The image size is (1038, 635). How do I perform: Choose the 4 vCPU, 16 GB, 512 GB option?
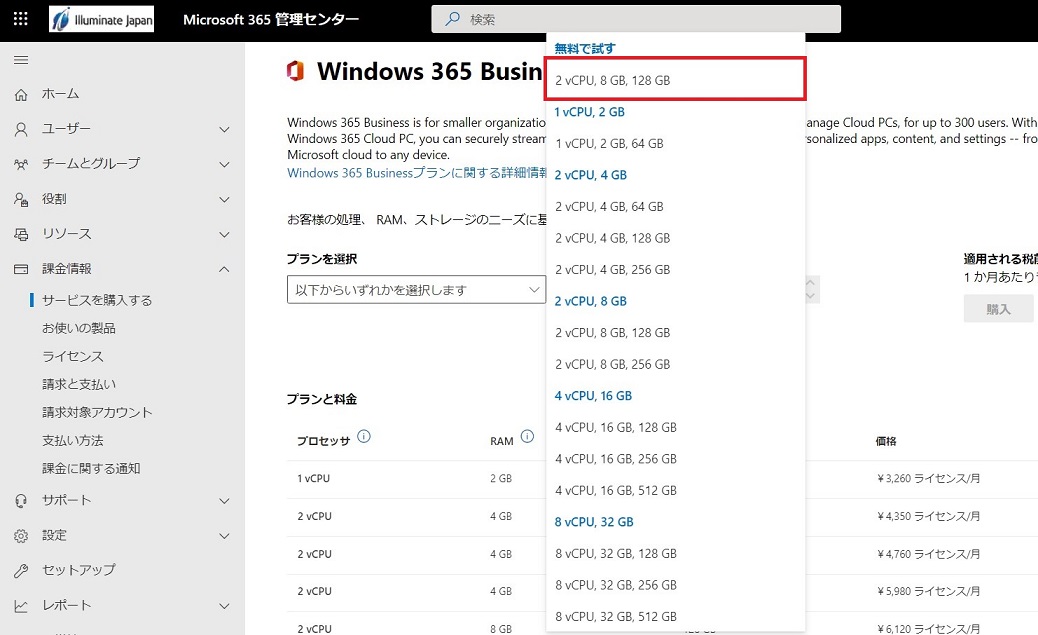(x=675, y=491)
